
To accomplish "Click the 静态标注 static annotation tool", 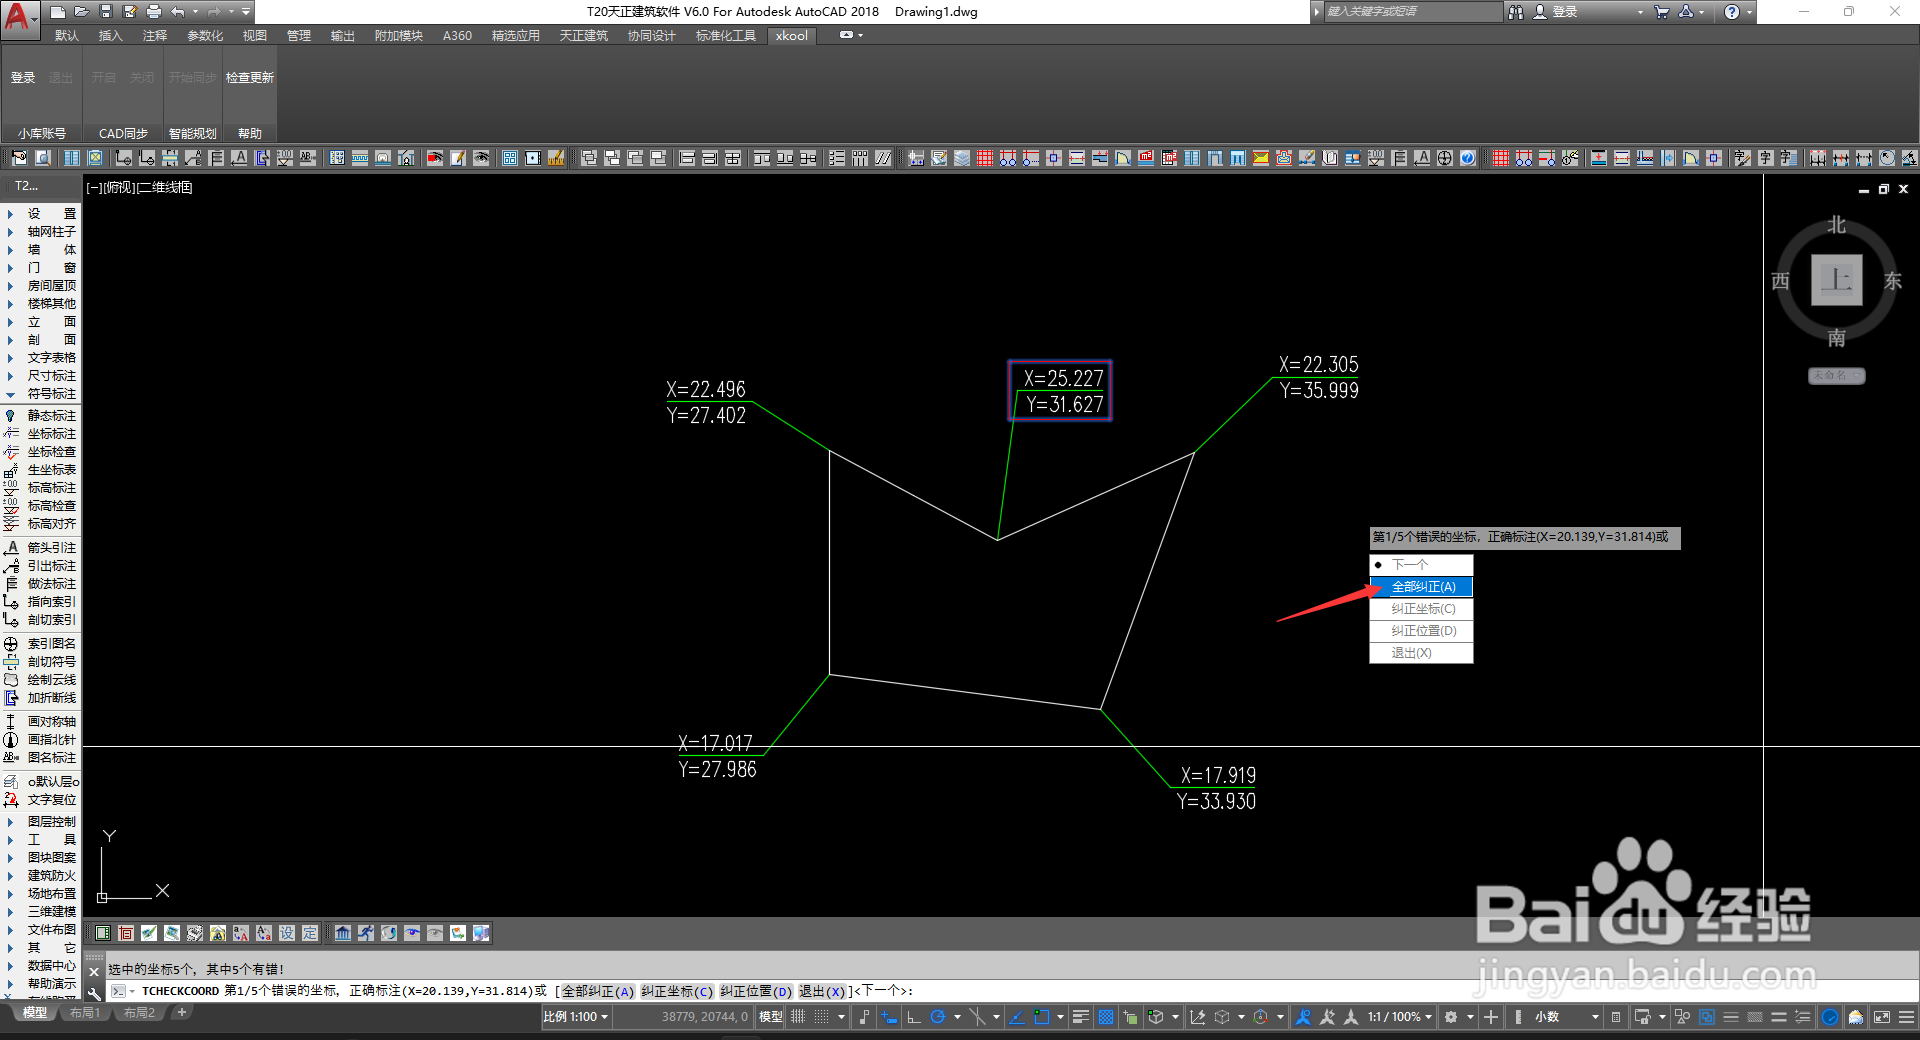I will tap(41, 416).
